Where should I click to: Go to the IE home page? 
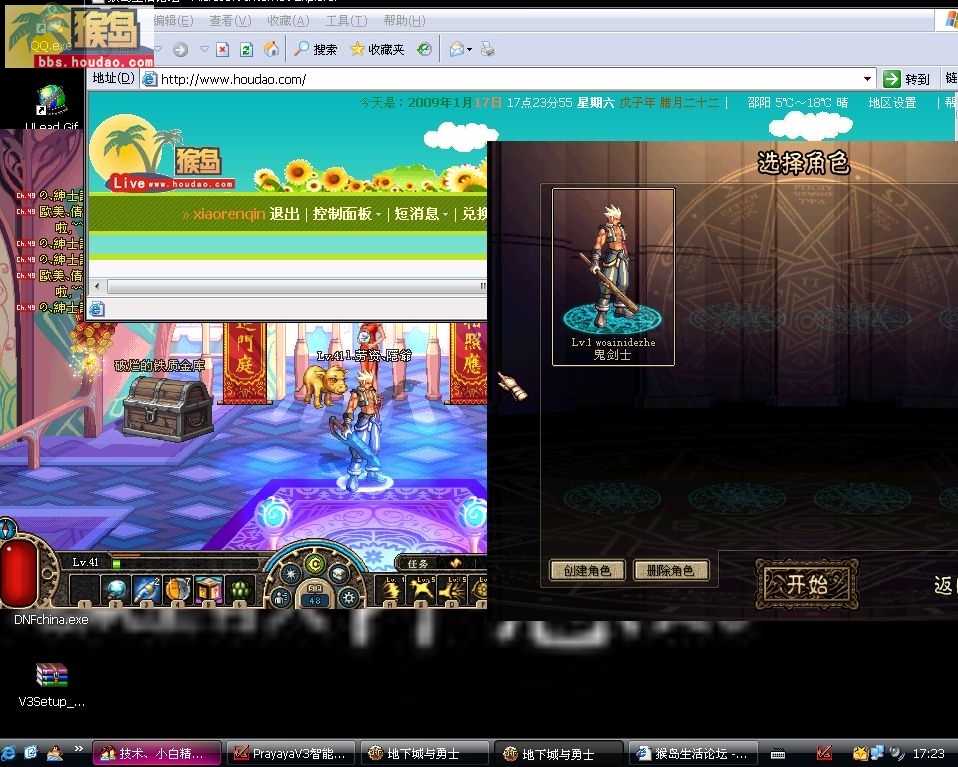(x=271, y=49)
